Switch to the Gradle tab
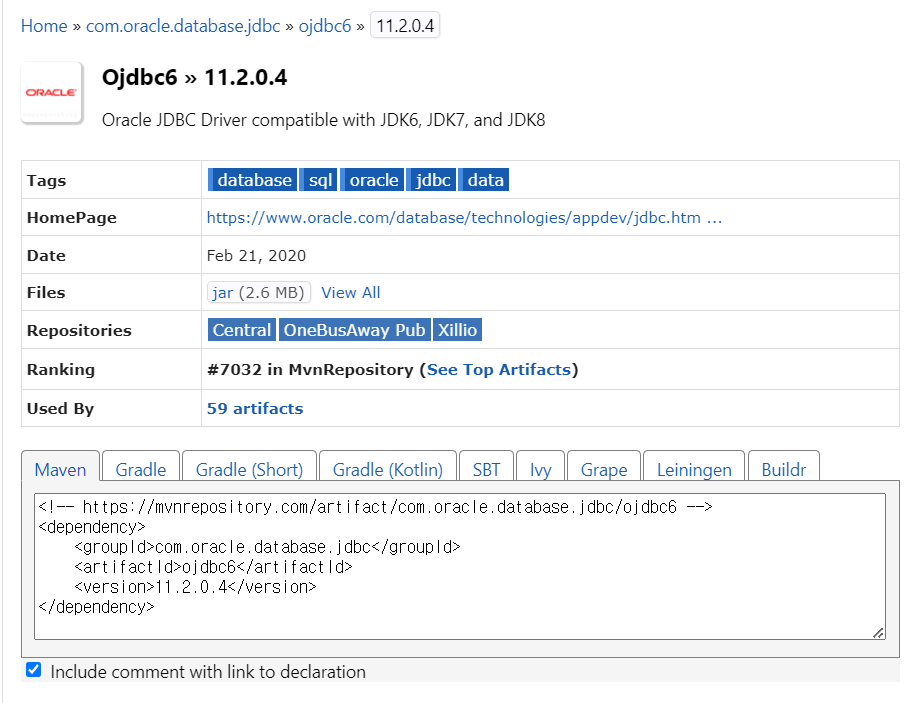 click(x=141, y=466)
